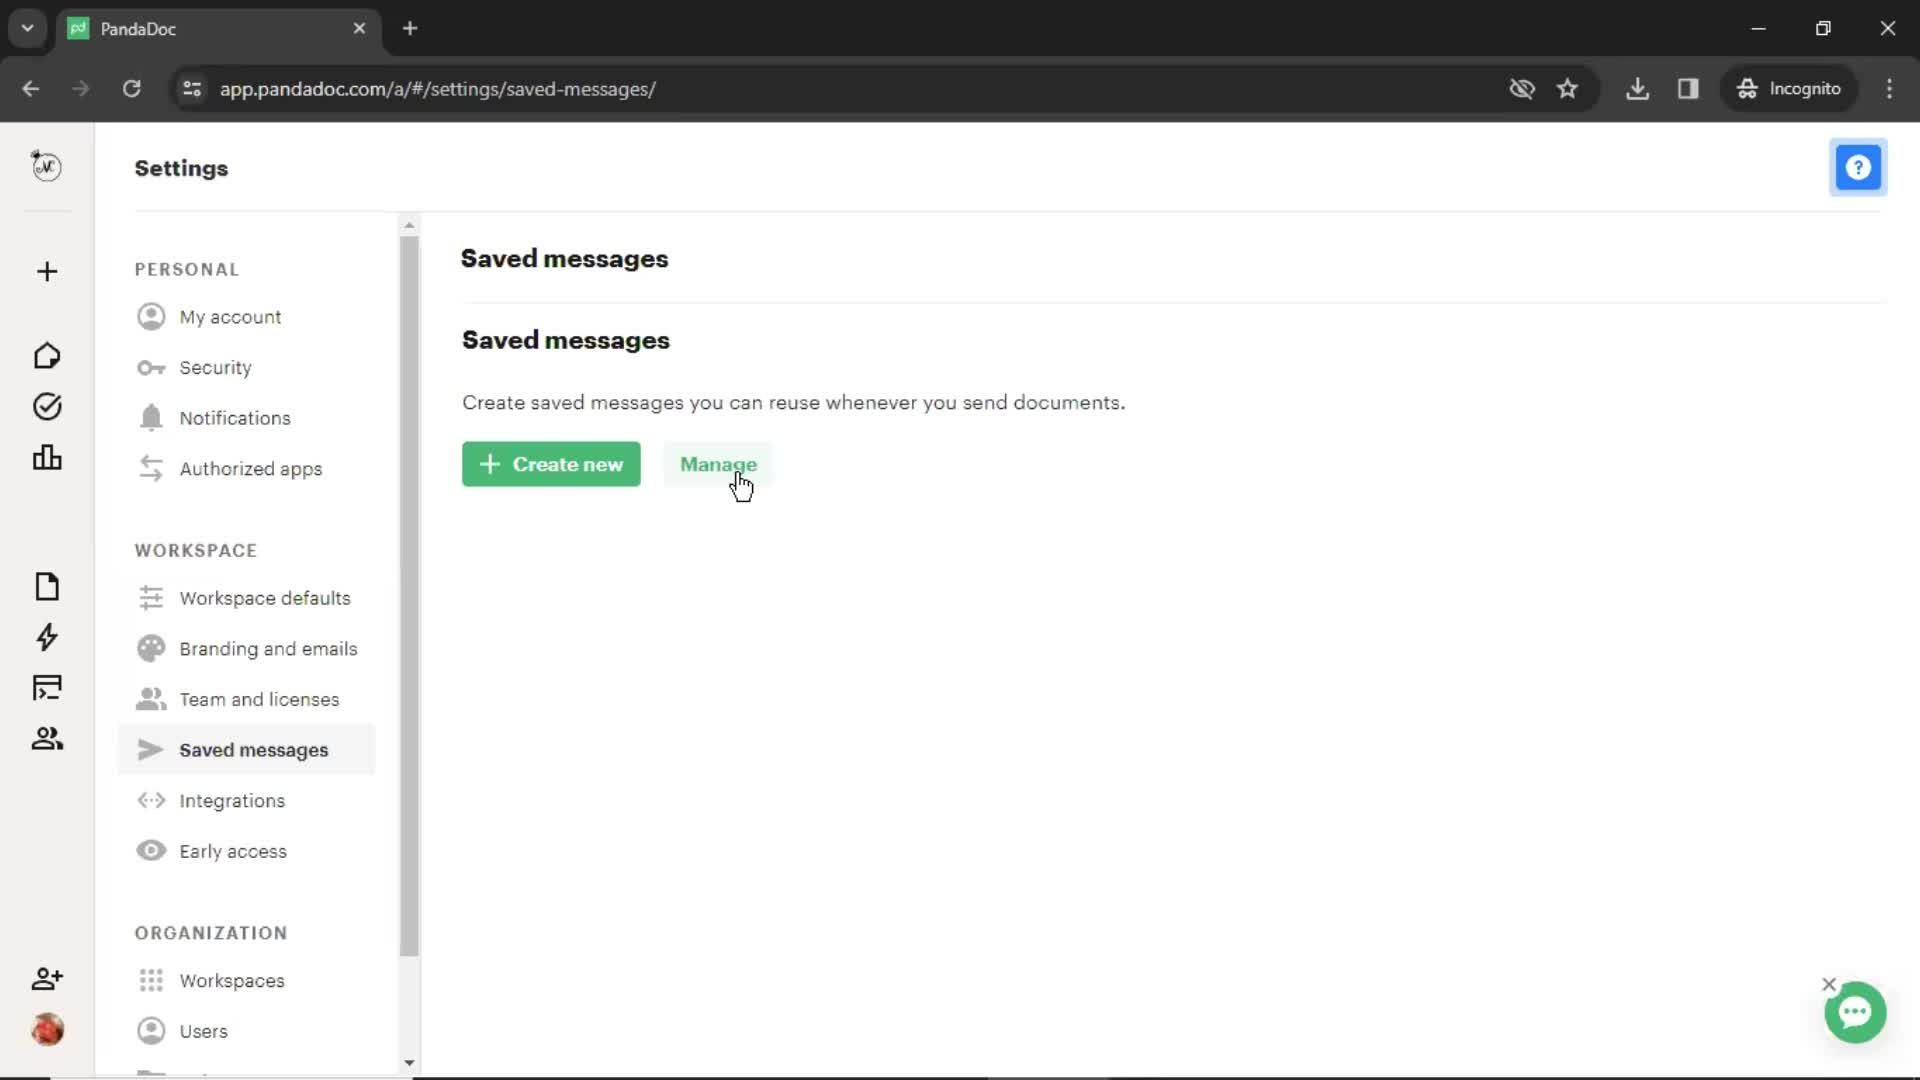Screen dimensions: 1920x1080
Task: Toggle the Early access feature setting
Action: coord(233,851)
